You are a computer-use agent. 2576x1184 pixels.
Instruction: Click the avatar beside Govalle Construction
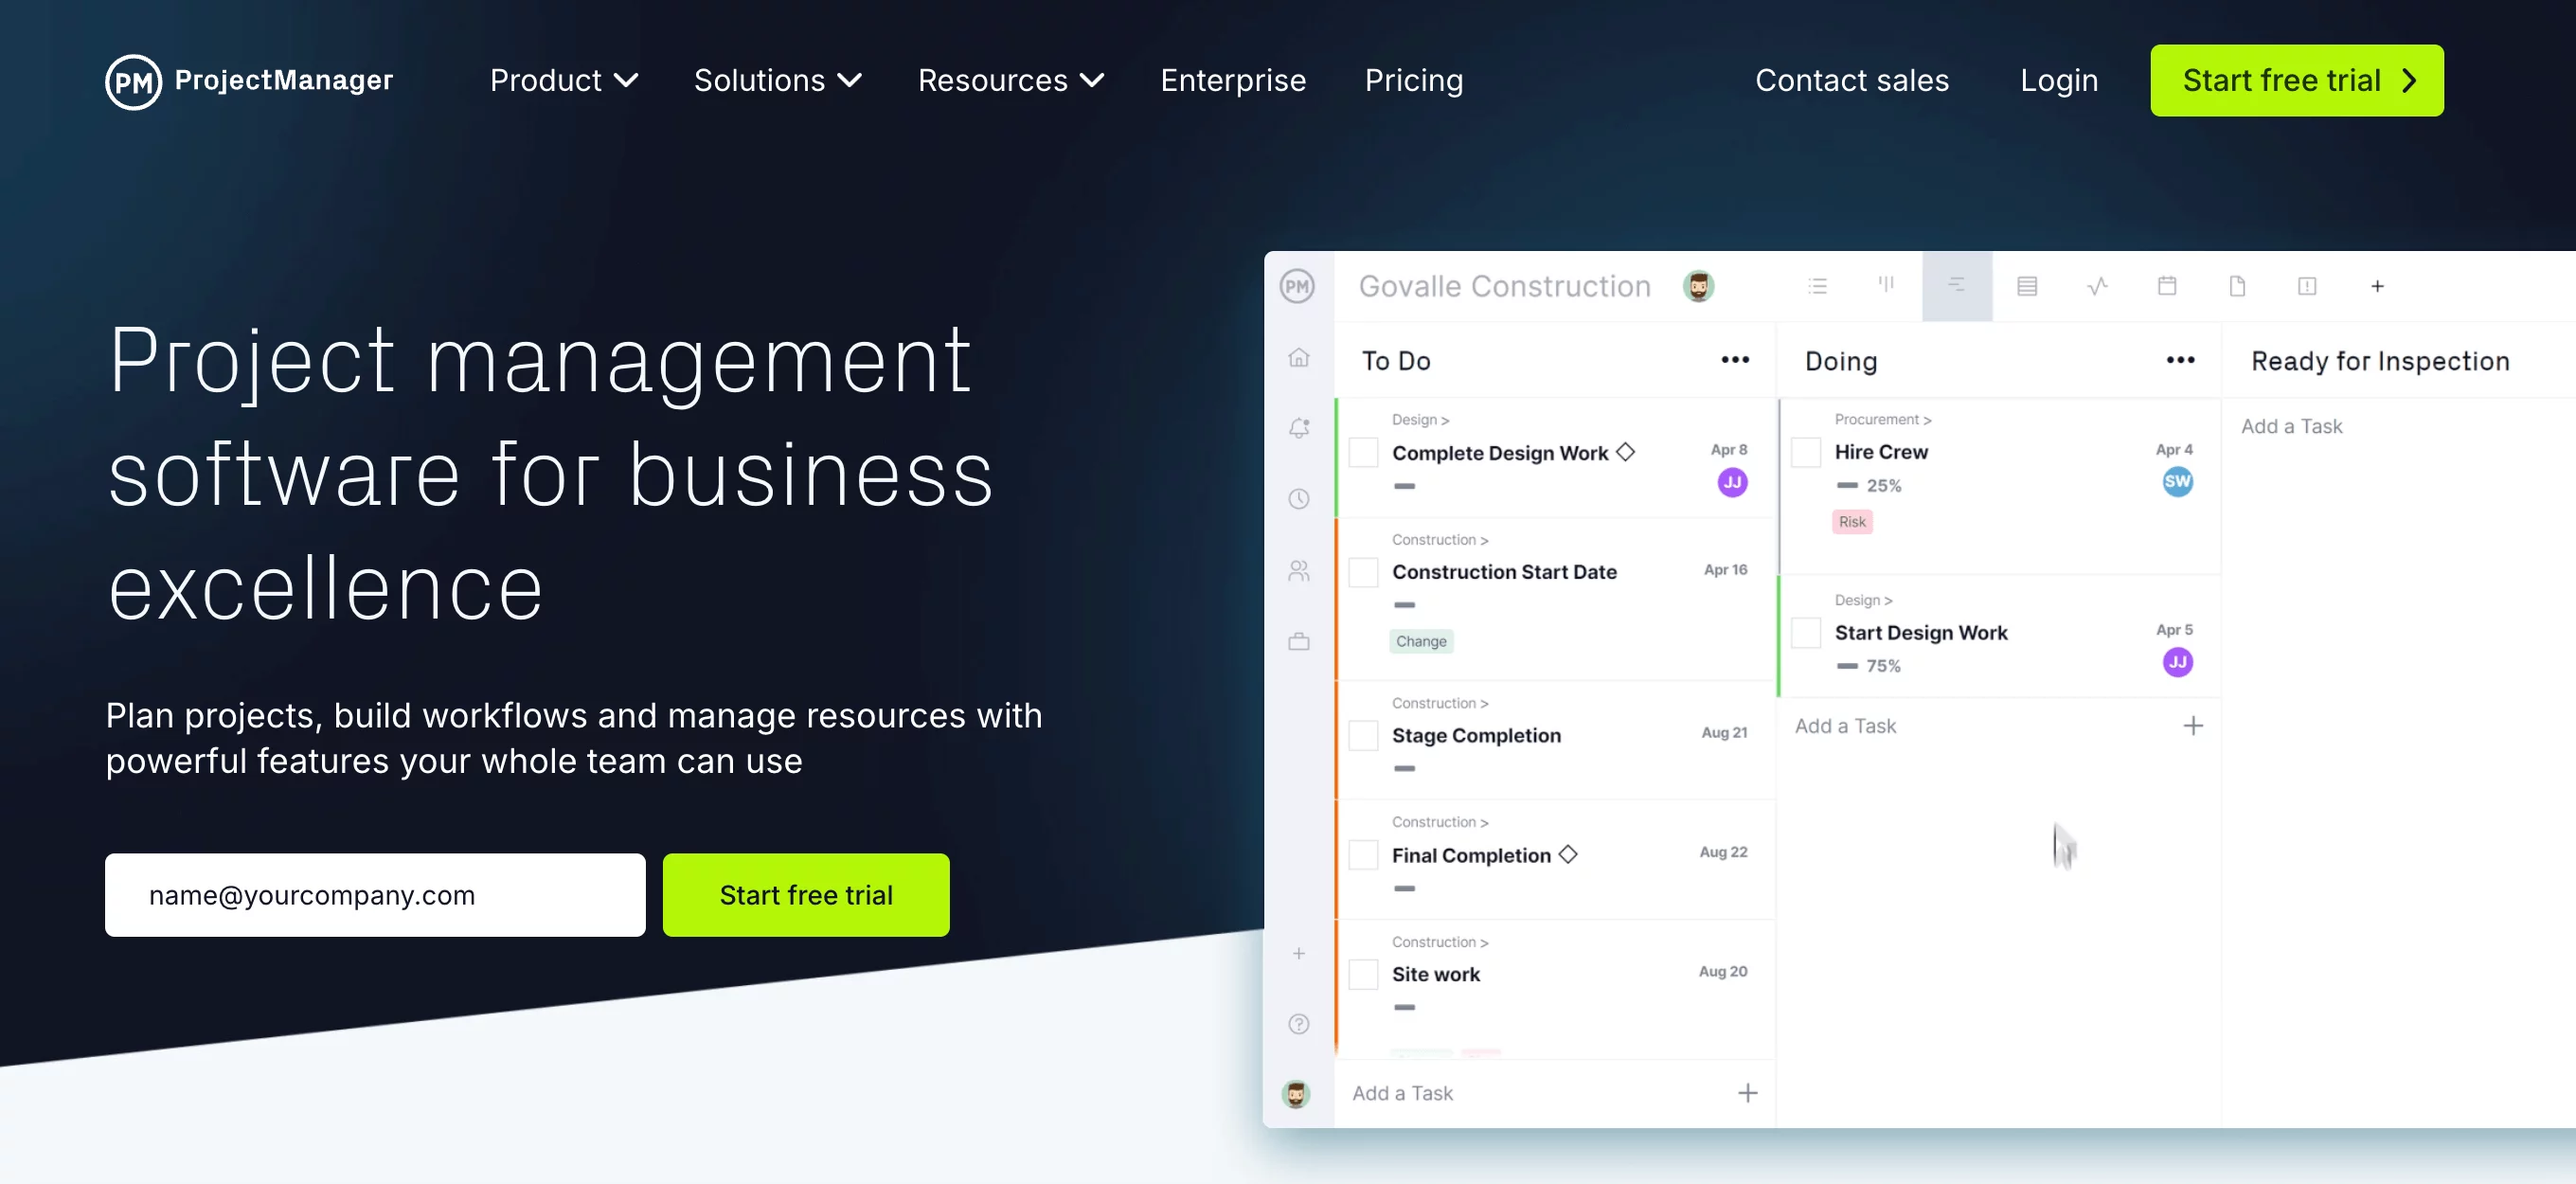1698,286
